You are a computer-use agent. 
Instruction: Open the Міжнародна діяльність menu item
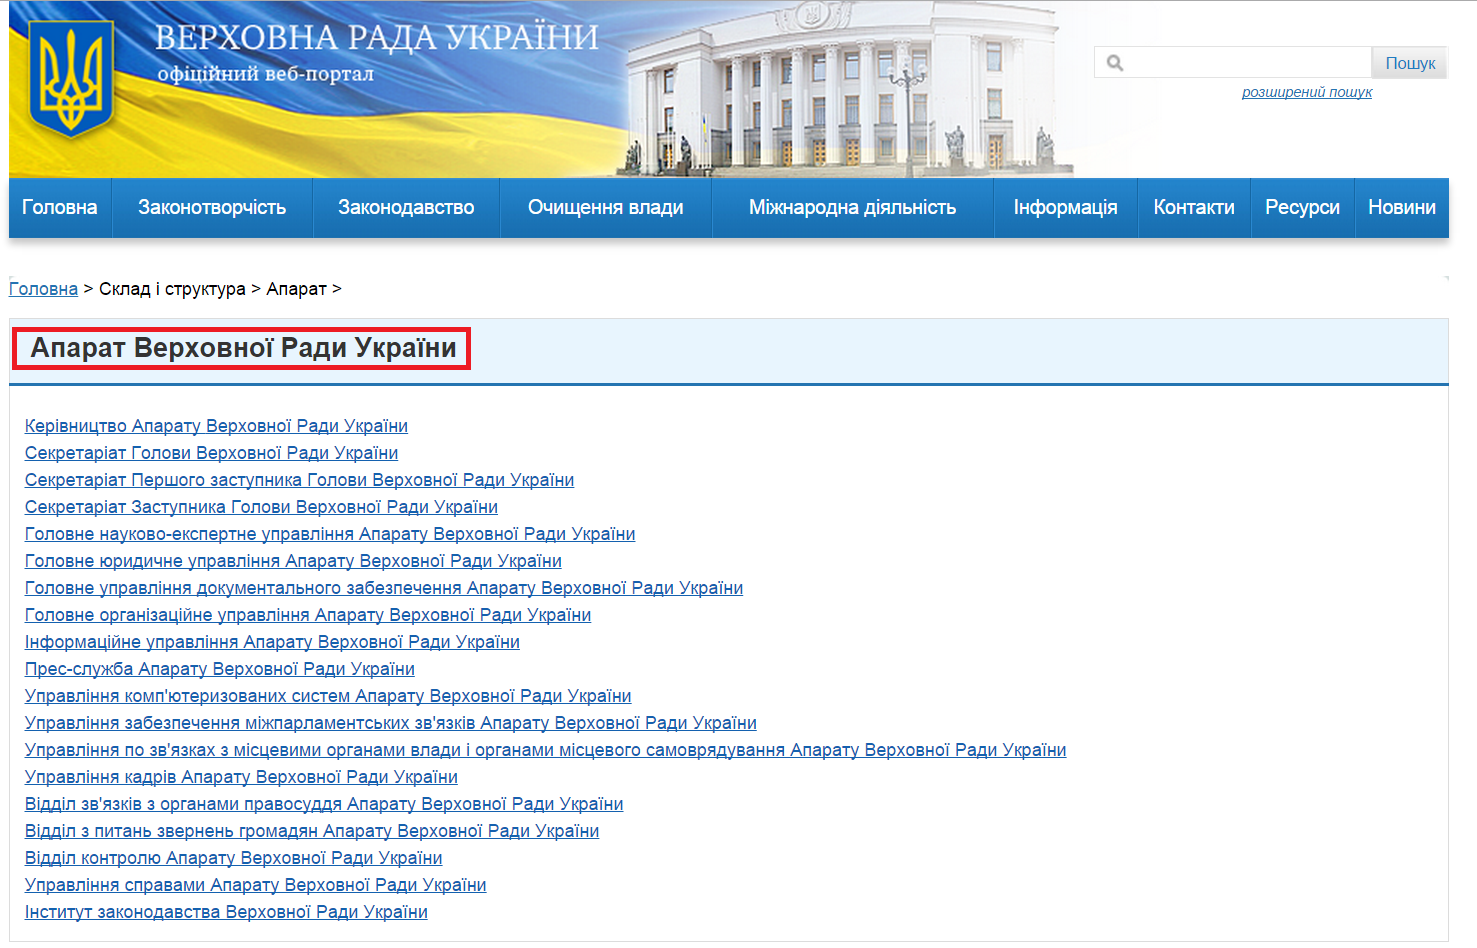[853, 207]
